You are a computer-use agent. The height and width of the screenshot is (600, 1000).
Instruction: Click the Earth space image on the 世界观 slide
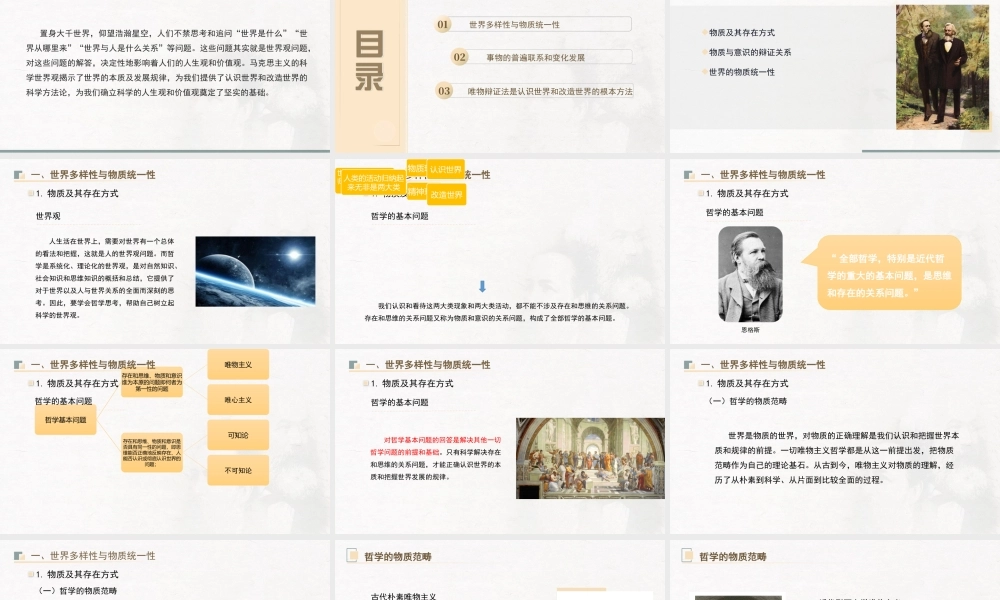256,273
